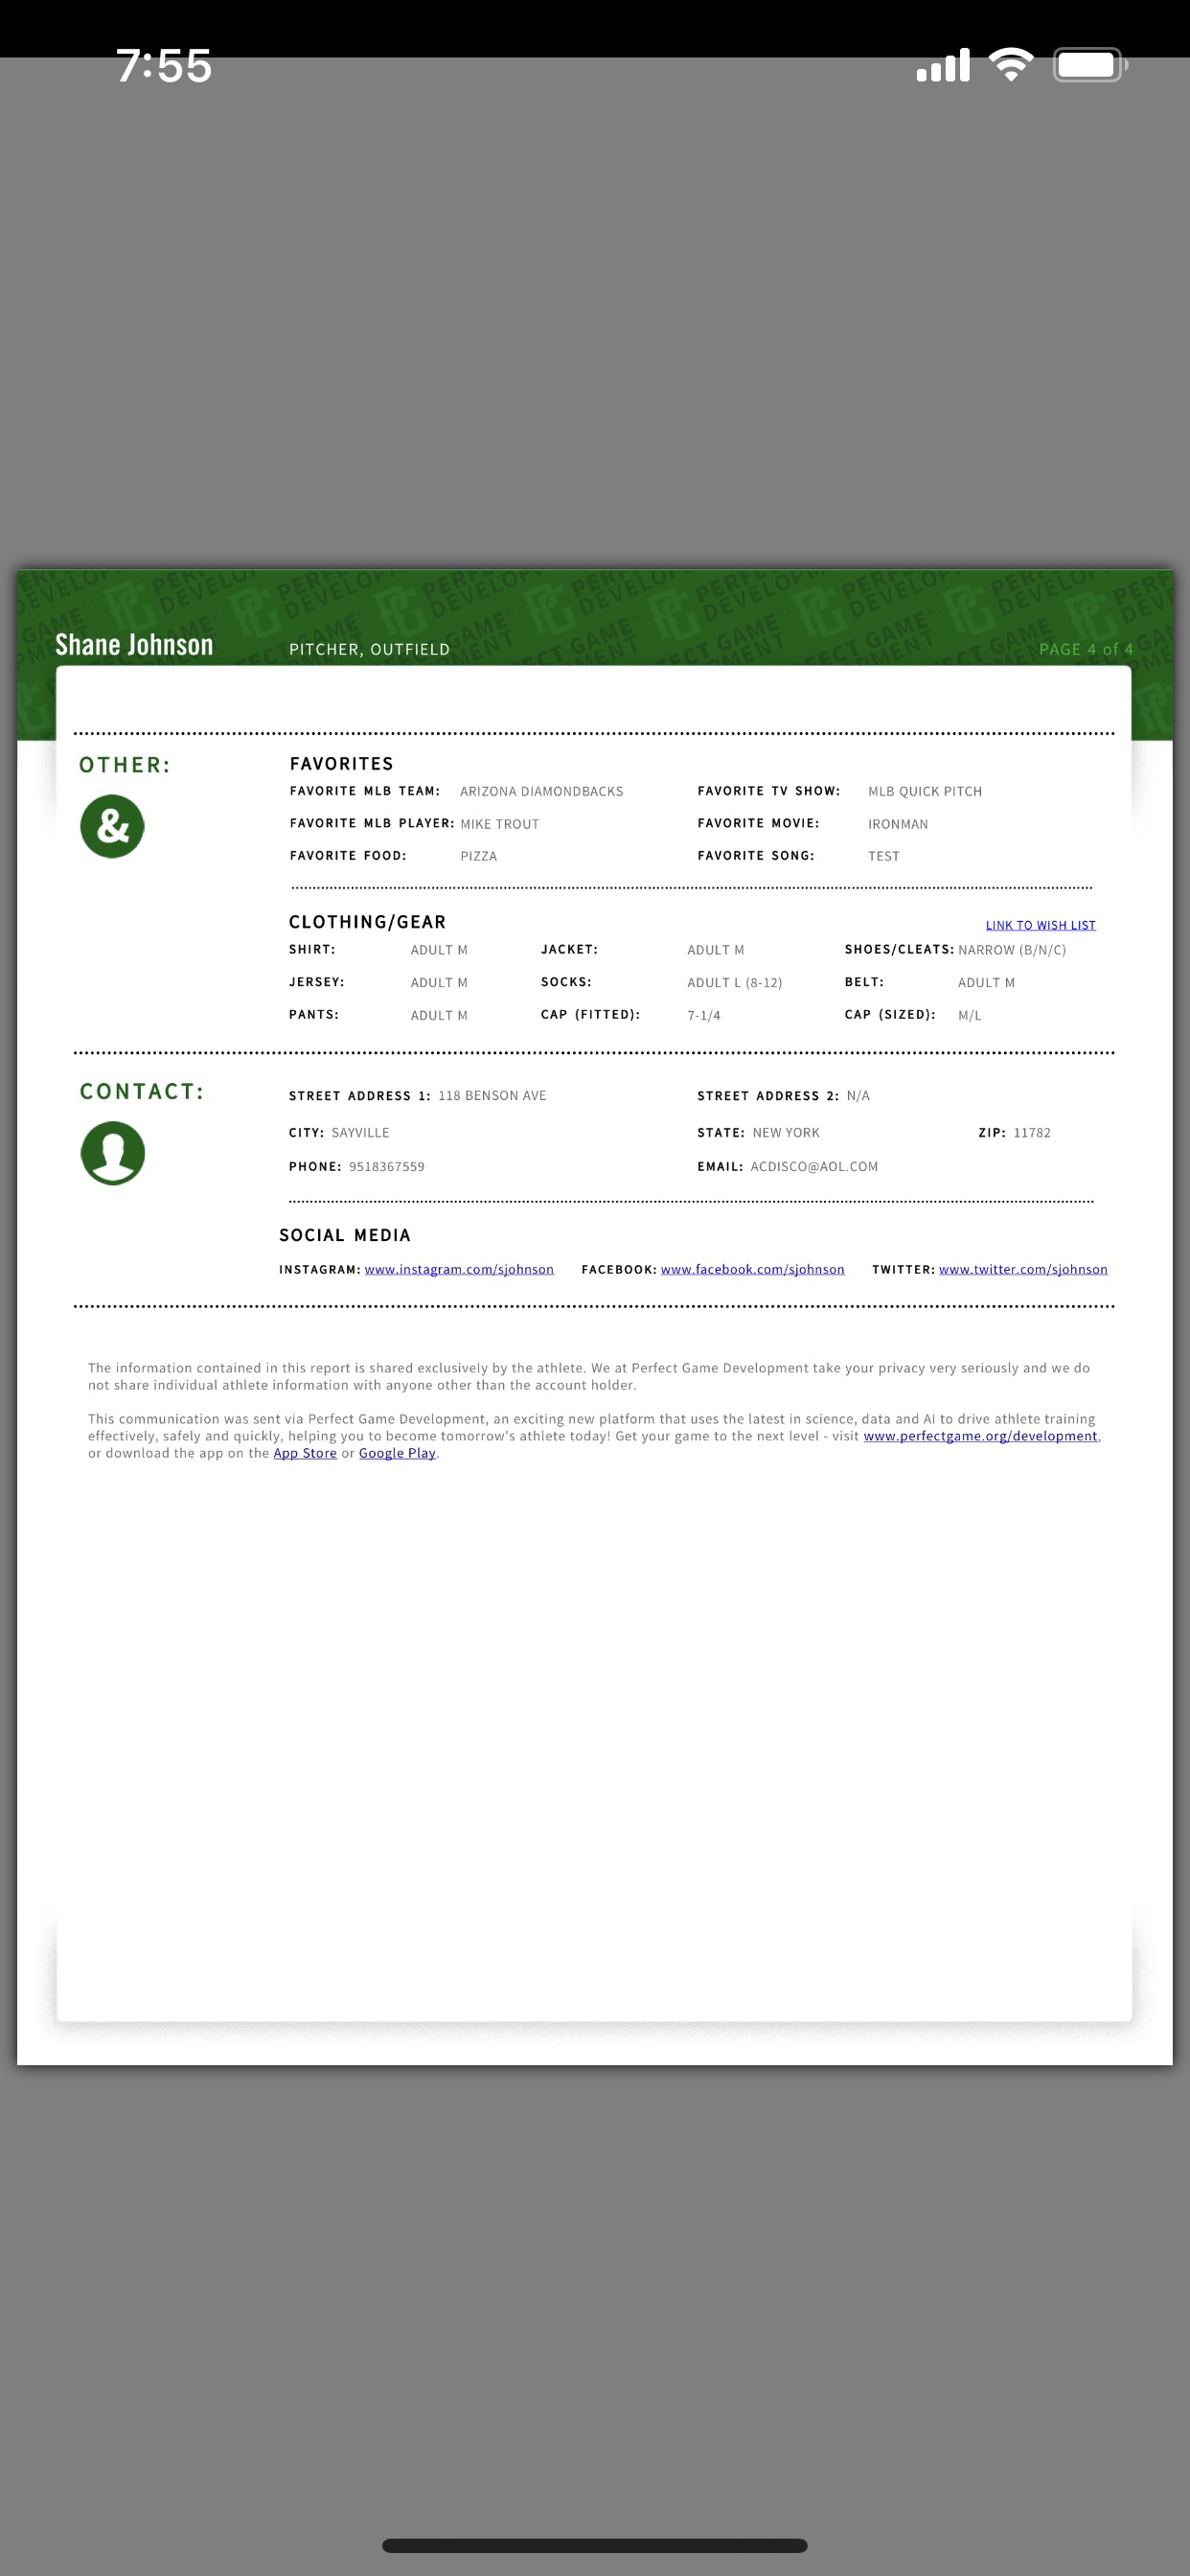Open the Instagram profile link

point(459,1269)
